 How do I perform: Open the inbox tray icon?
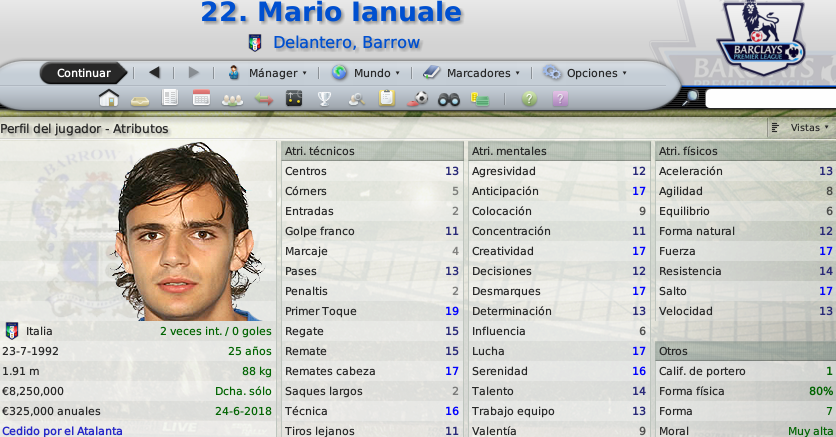point(140,100)
